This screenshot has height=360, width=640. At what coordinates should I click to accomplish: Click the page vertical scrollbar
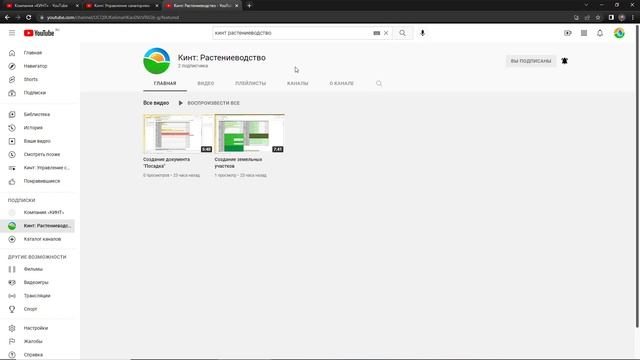(637, 176)
